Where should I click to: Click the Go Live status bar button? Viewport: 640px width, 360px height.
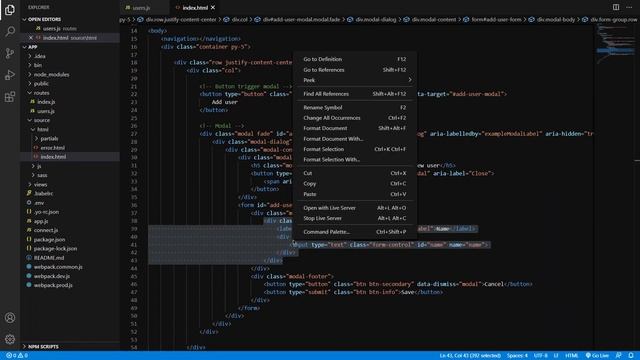pyautogui.click(x=597, y=356)
